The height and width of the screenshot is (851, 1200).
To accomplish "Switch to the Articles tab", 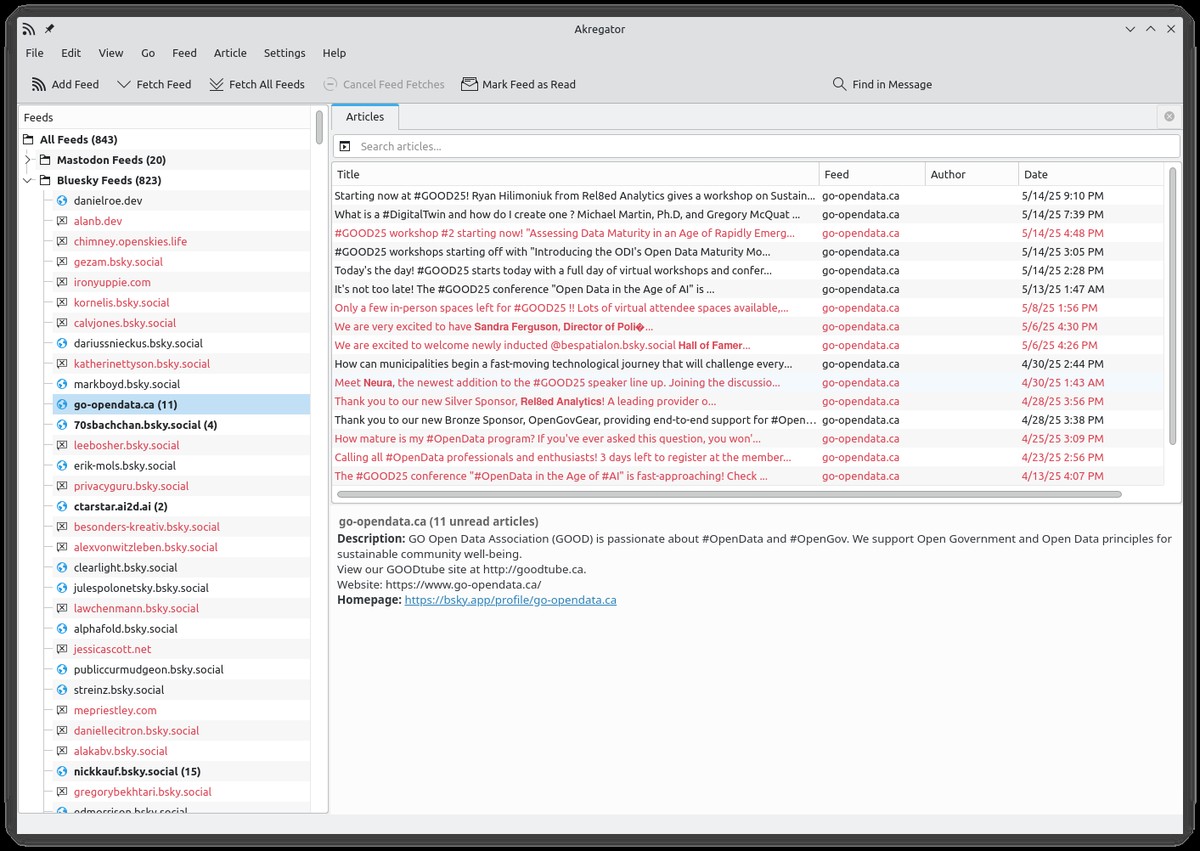I will tap(365, 116).
